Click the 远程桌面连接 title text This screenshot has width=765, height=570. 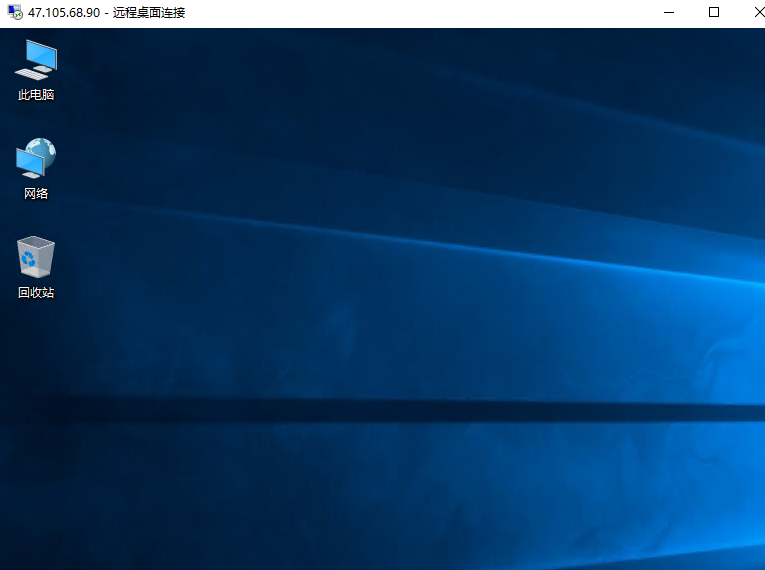tap(150, 13)
